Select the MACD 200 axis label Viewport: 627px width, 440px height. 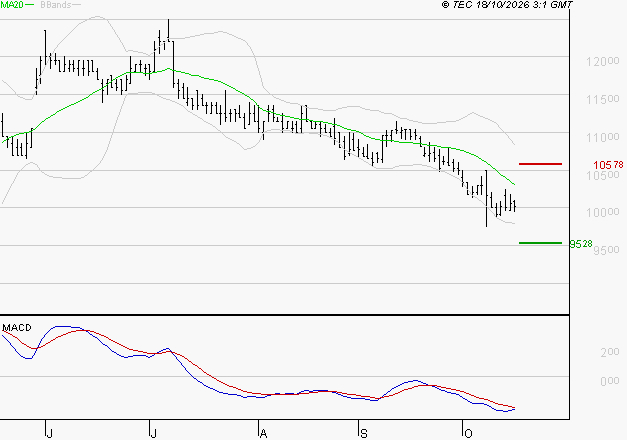[x=610, y=352]
